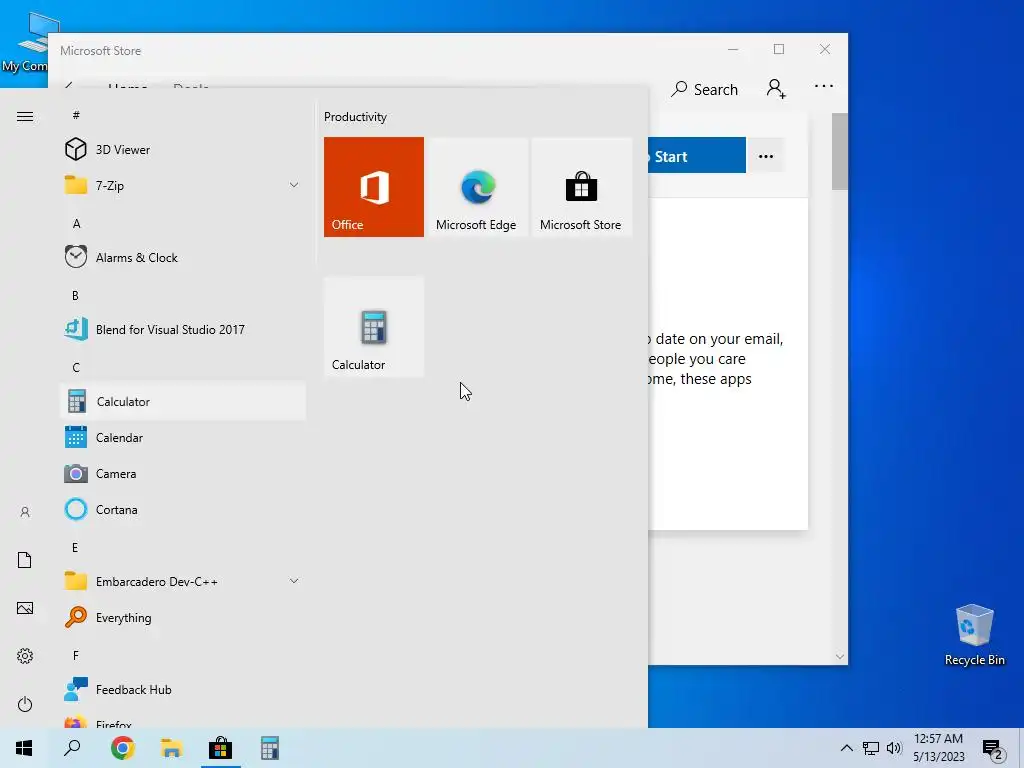Launch the Calculator tile in the tiles area
1024x768 pixels.
[x=374, y=327]
